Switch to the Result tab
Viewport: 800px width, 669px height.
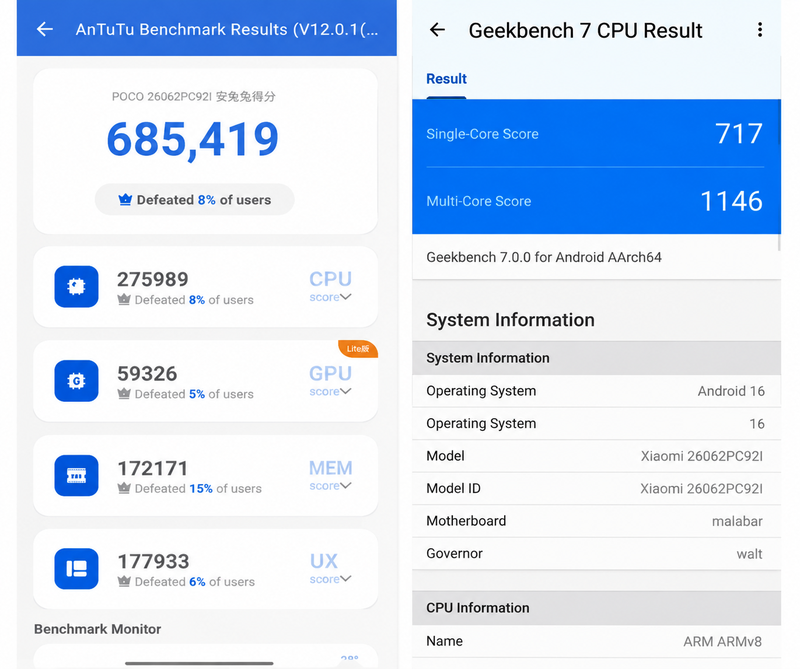coord(446,79)
